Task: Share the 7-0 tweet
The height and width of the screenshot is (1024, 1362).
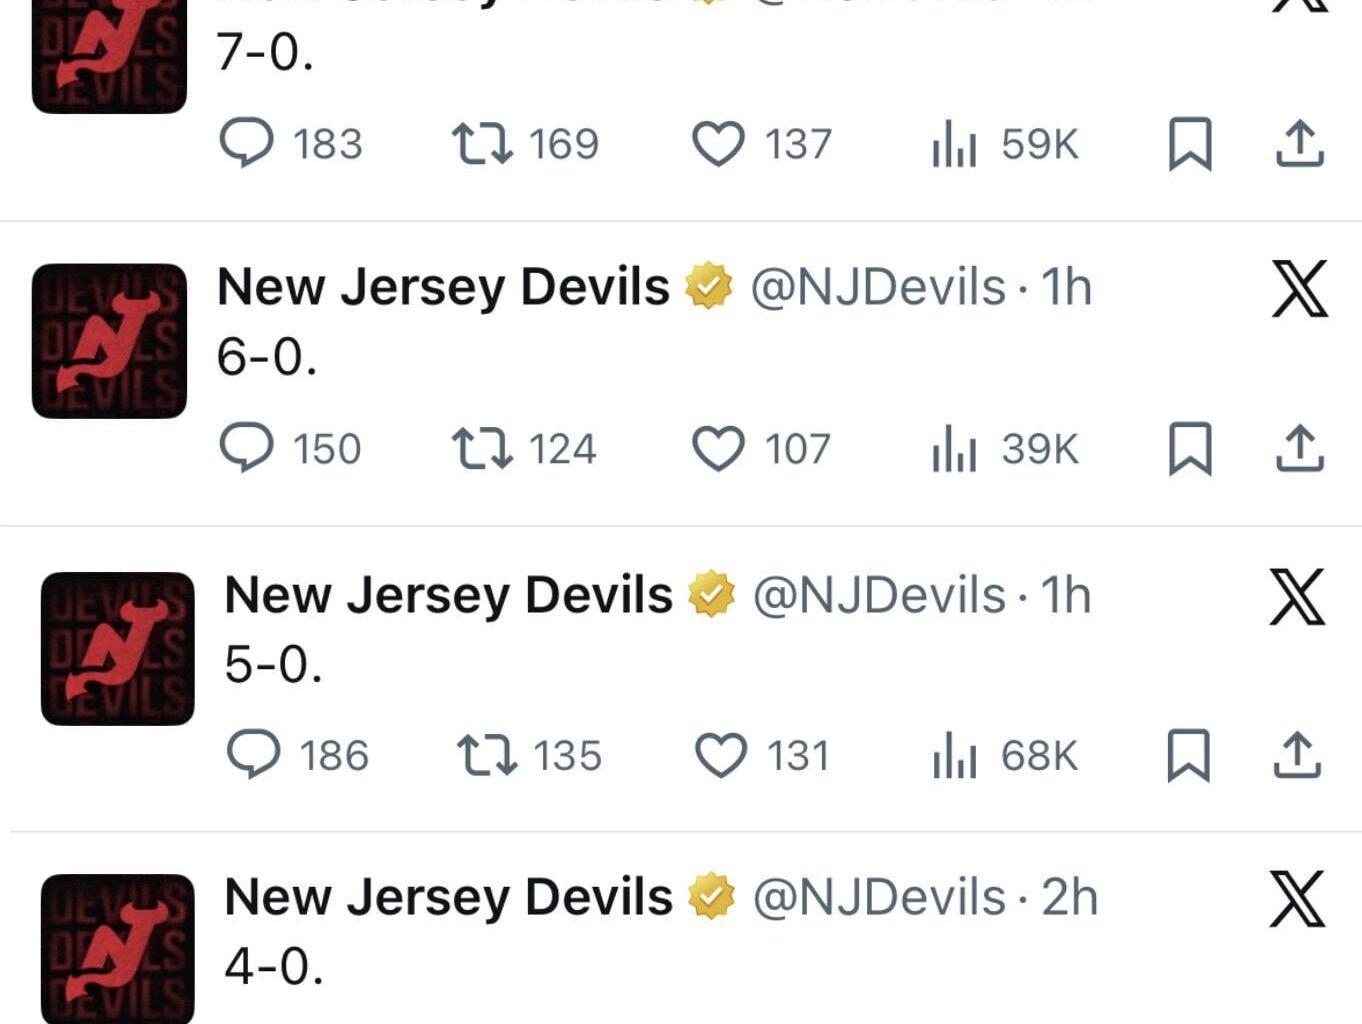Action: (x=1299, y=145)
